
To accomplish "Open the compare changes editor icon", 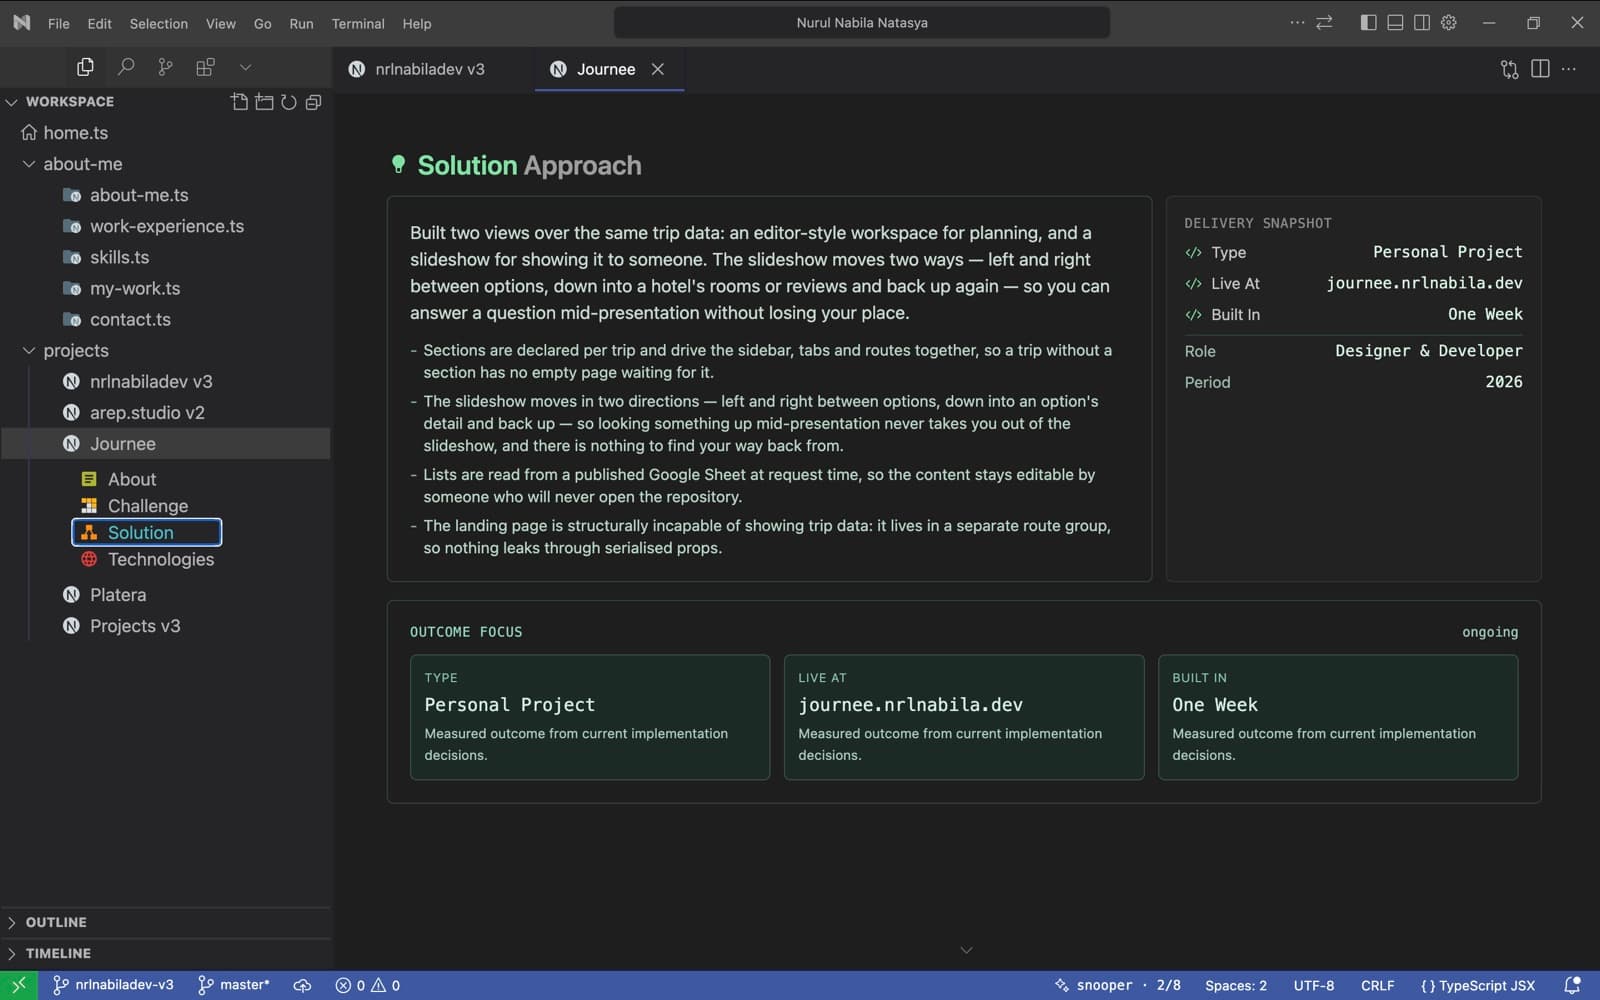I will (1509, 69).
